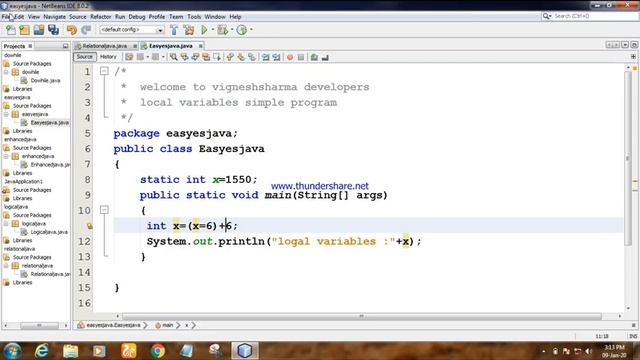Click the editor horizontal scrollbar
The height and width of the screenshot is (360, 640).
click(361, 316)
